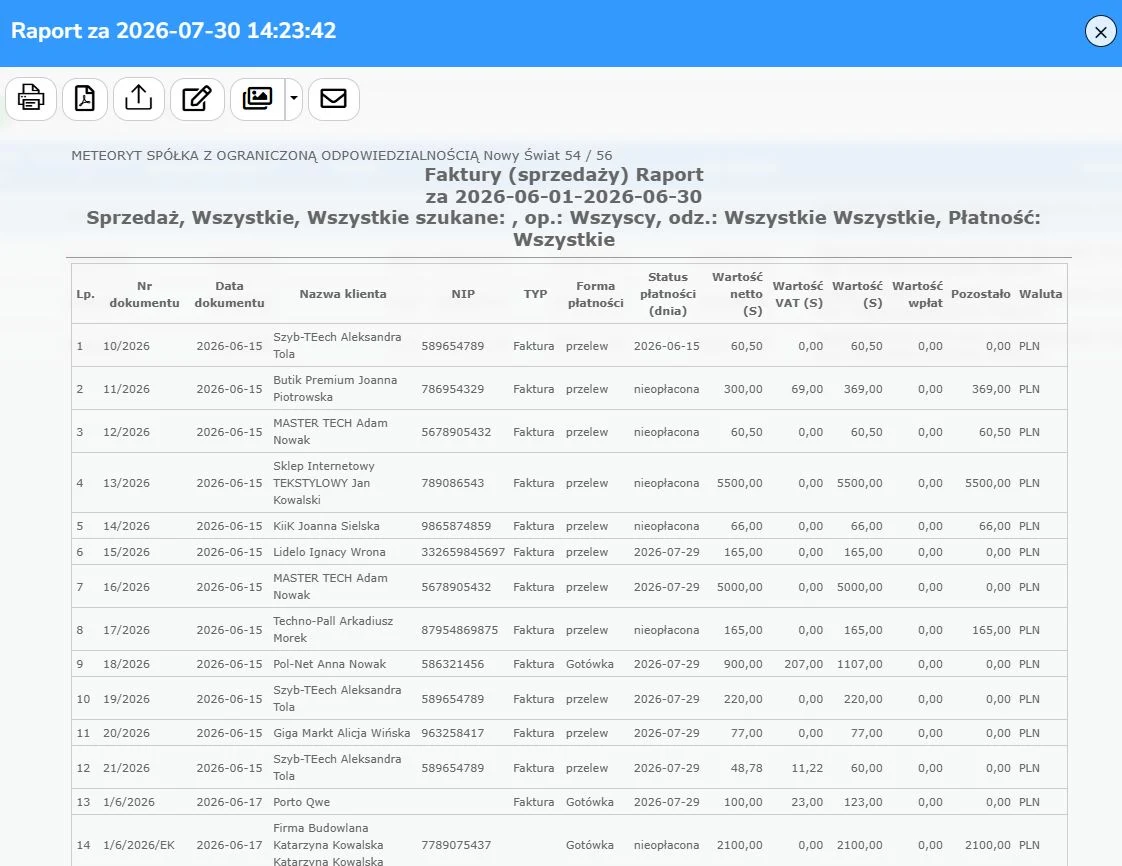
Task: Select document number 14/2026
Action: pos(127,526)
